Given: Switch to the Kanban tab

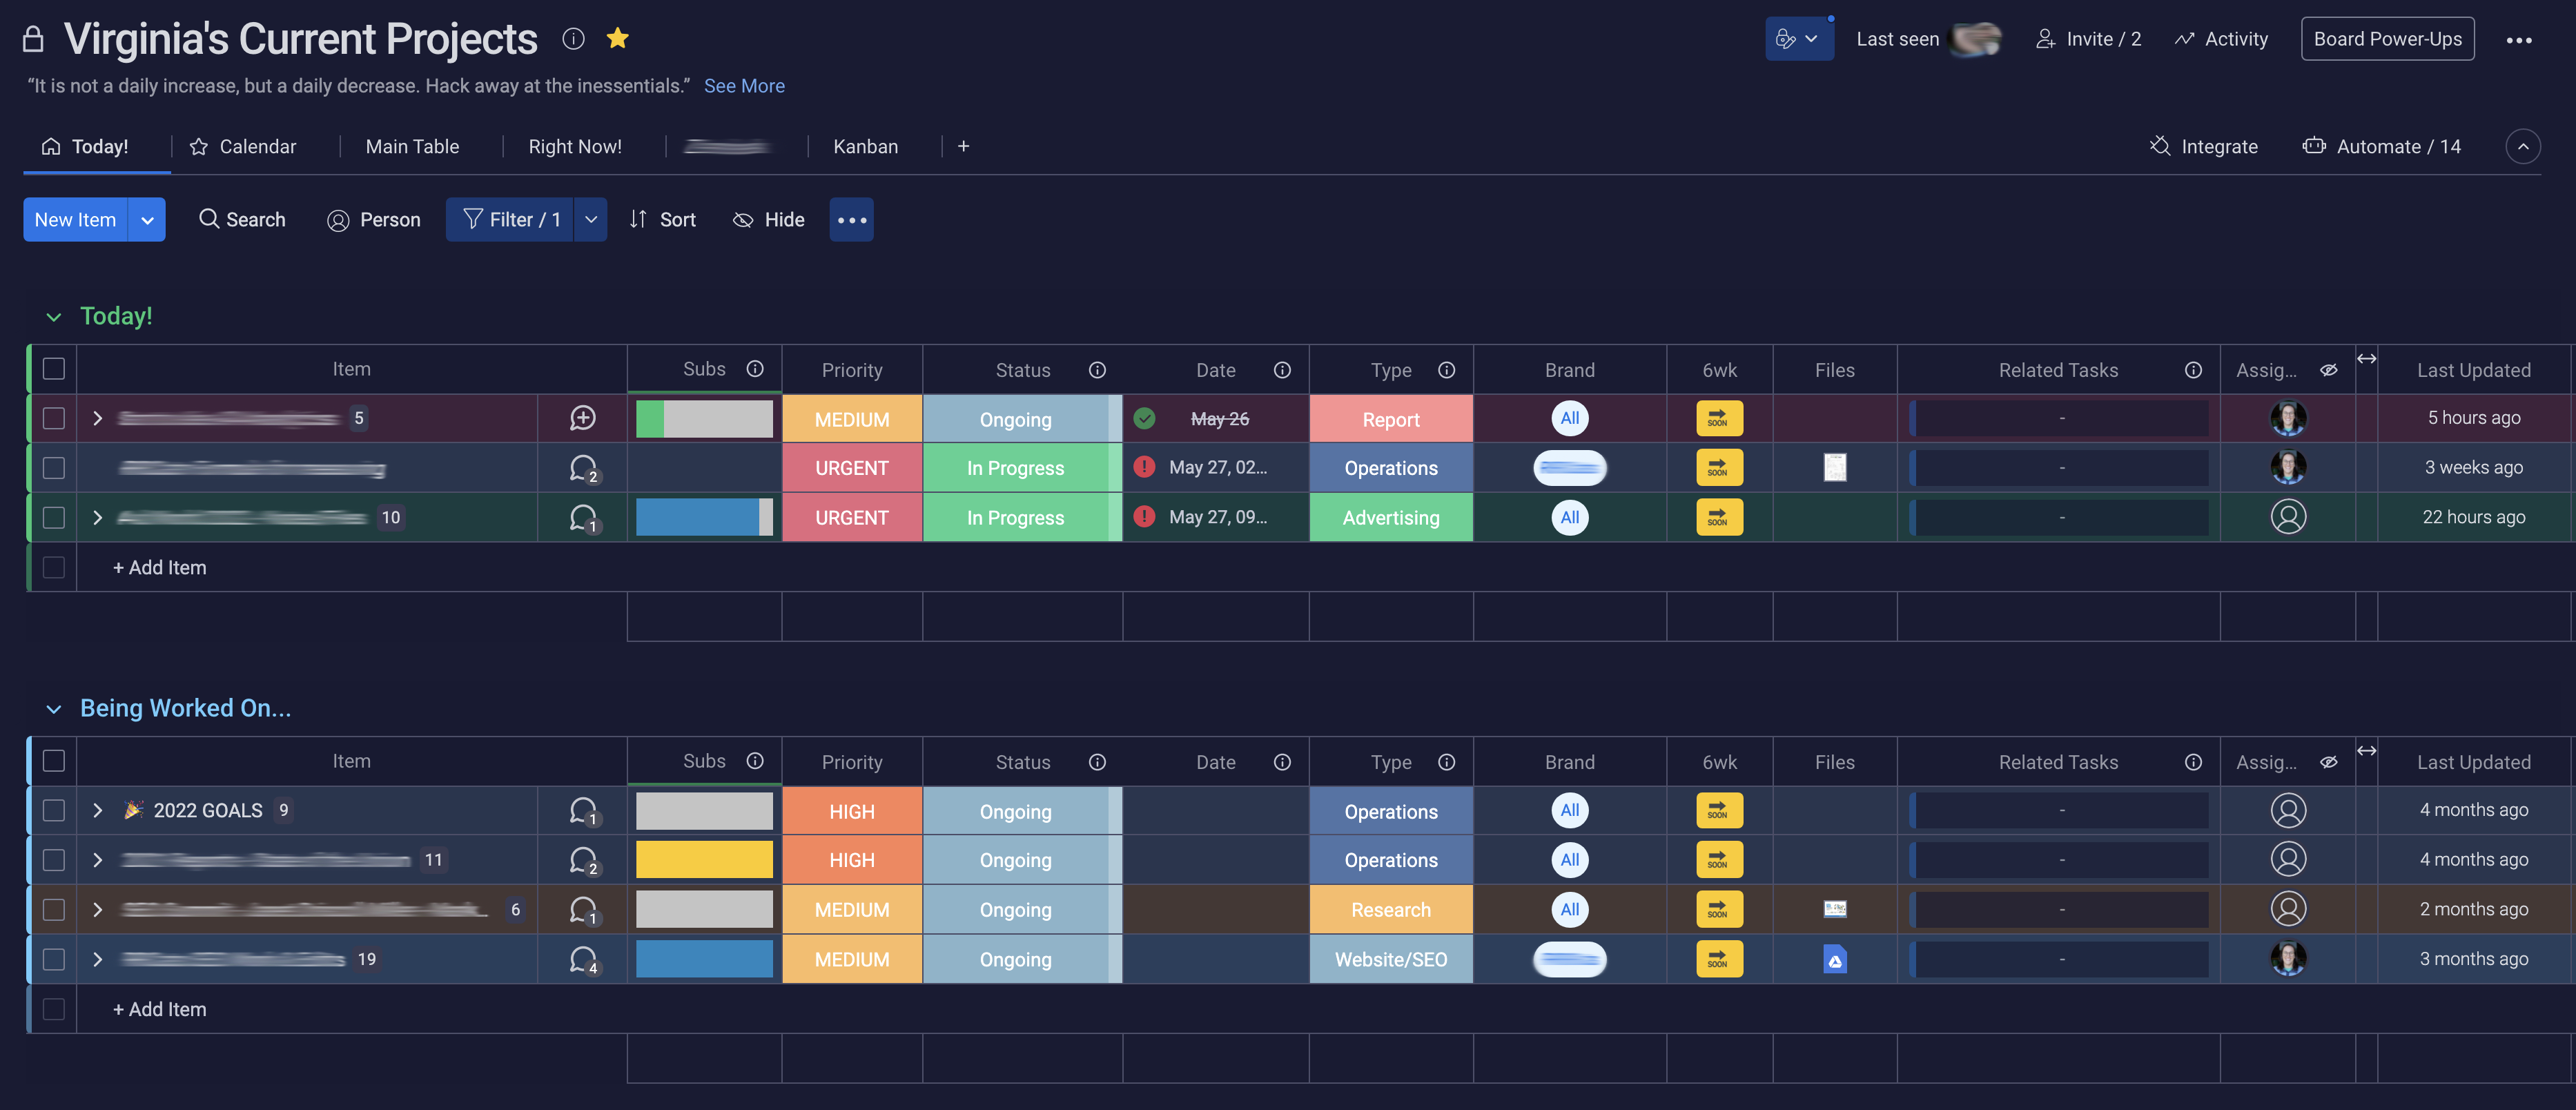Looking at the screenshot, I should [x=865, y=146].
